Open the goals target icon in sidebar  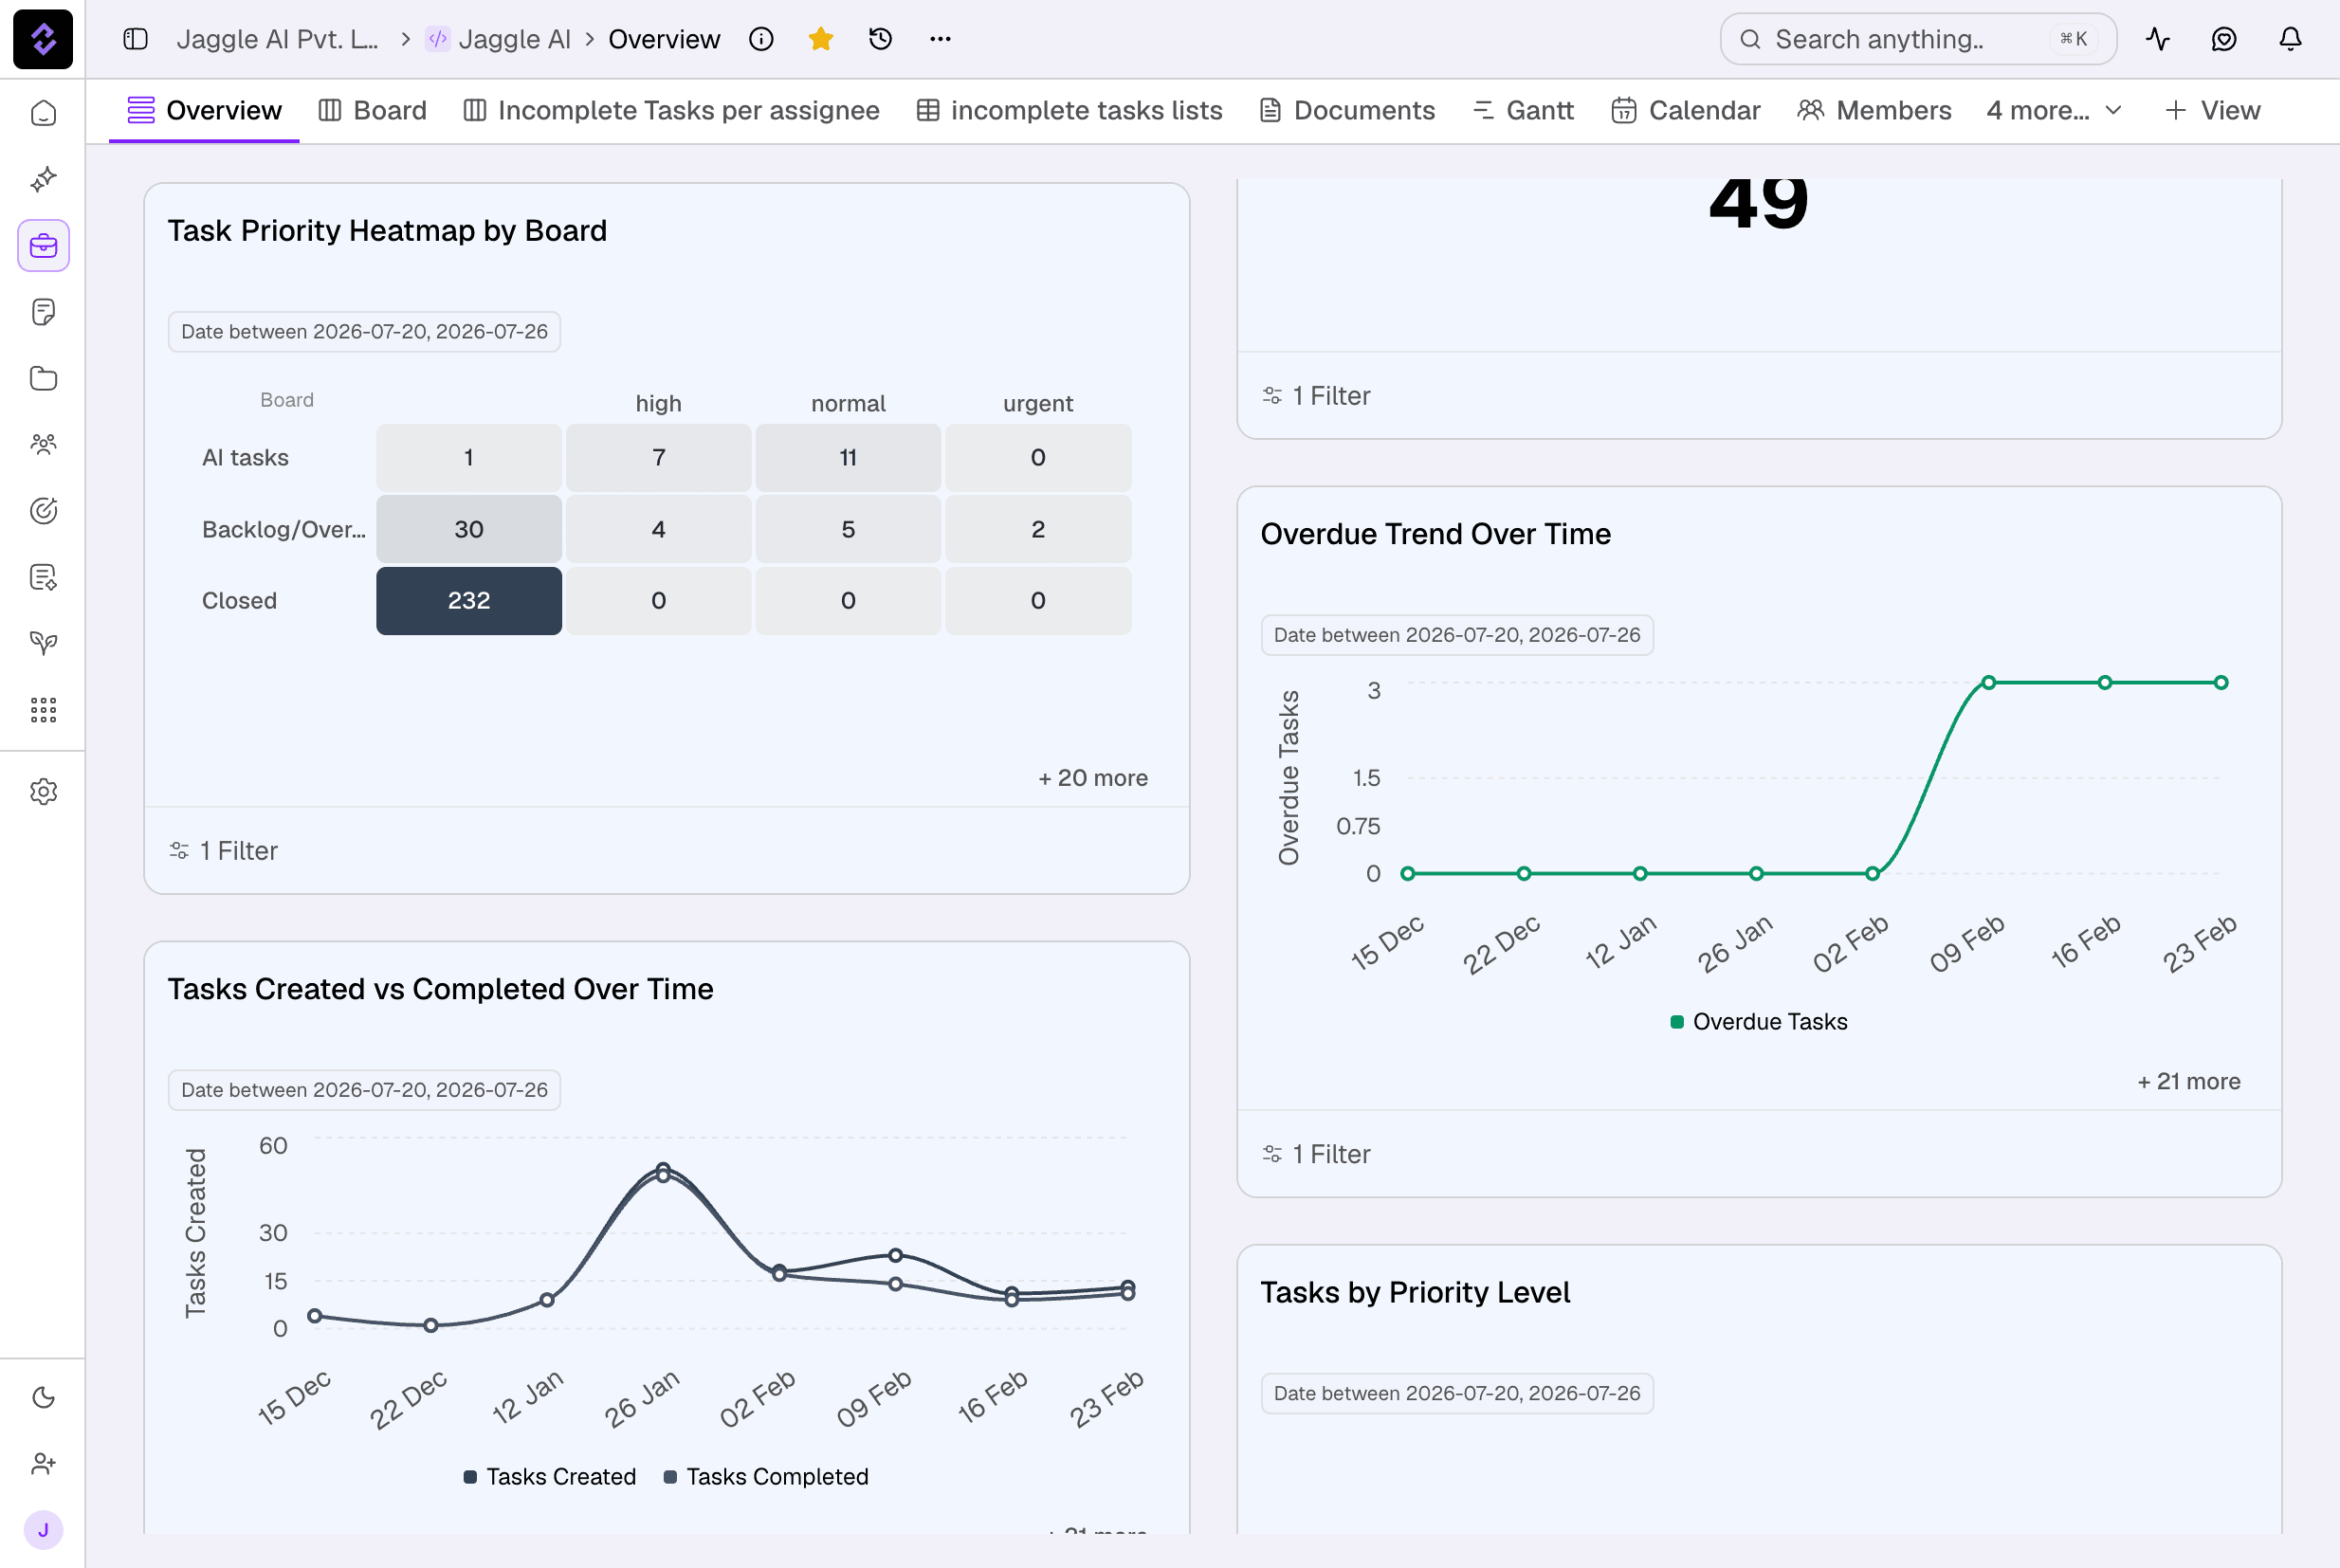(43, 511)
